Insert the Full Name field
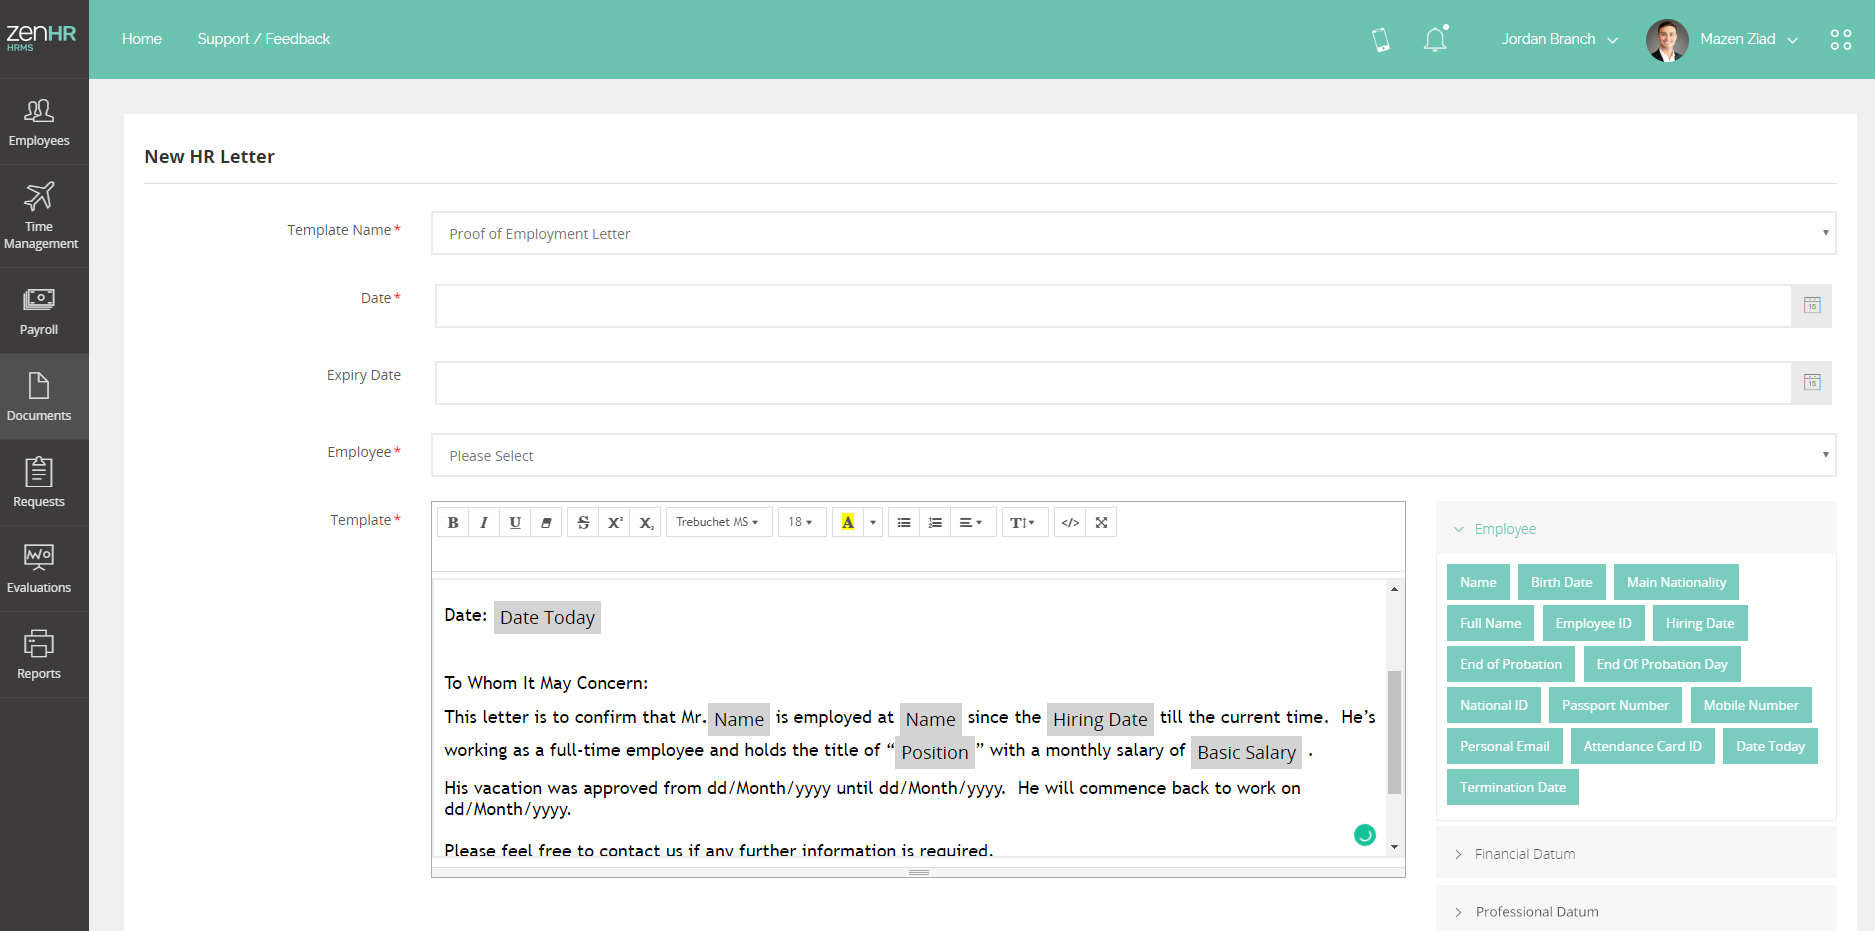 tap(1490, 623)
